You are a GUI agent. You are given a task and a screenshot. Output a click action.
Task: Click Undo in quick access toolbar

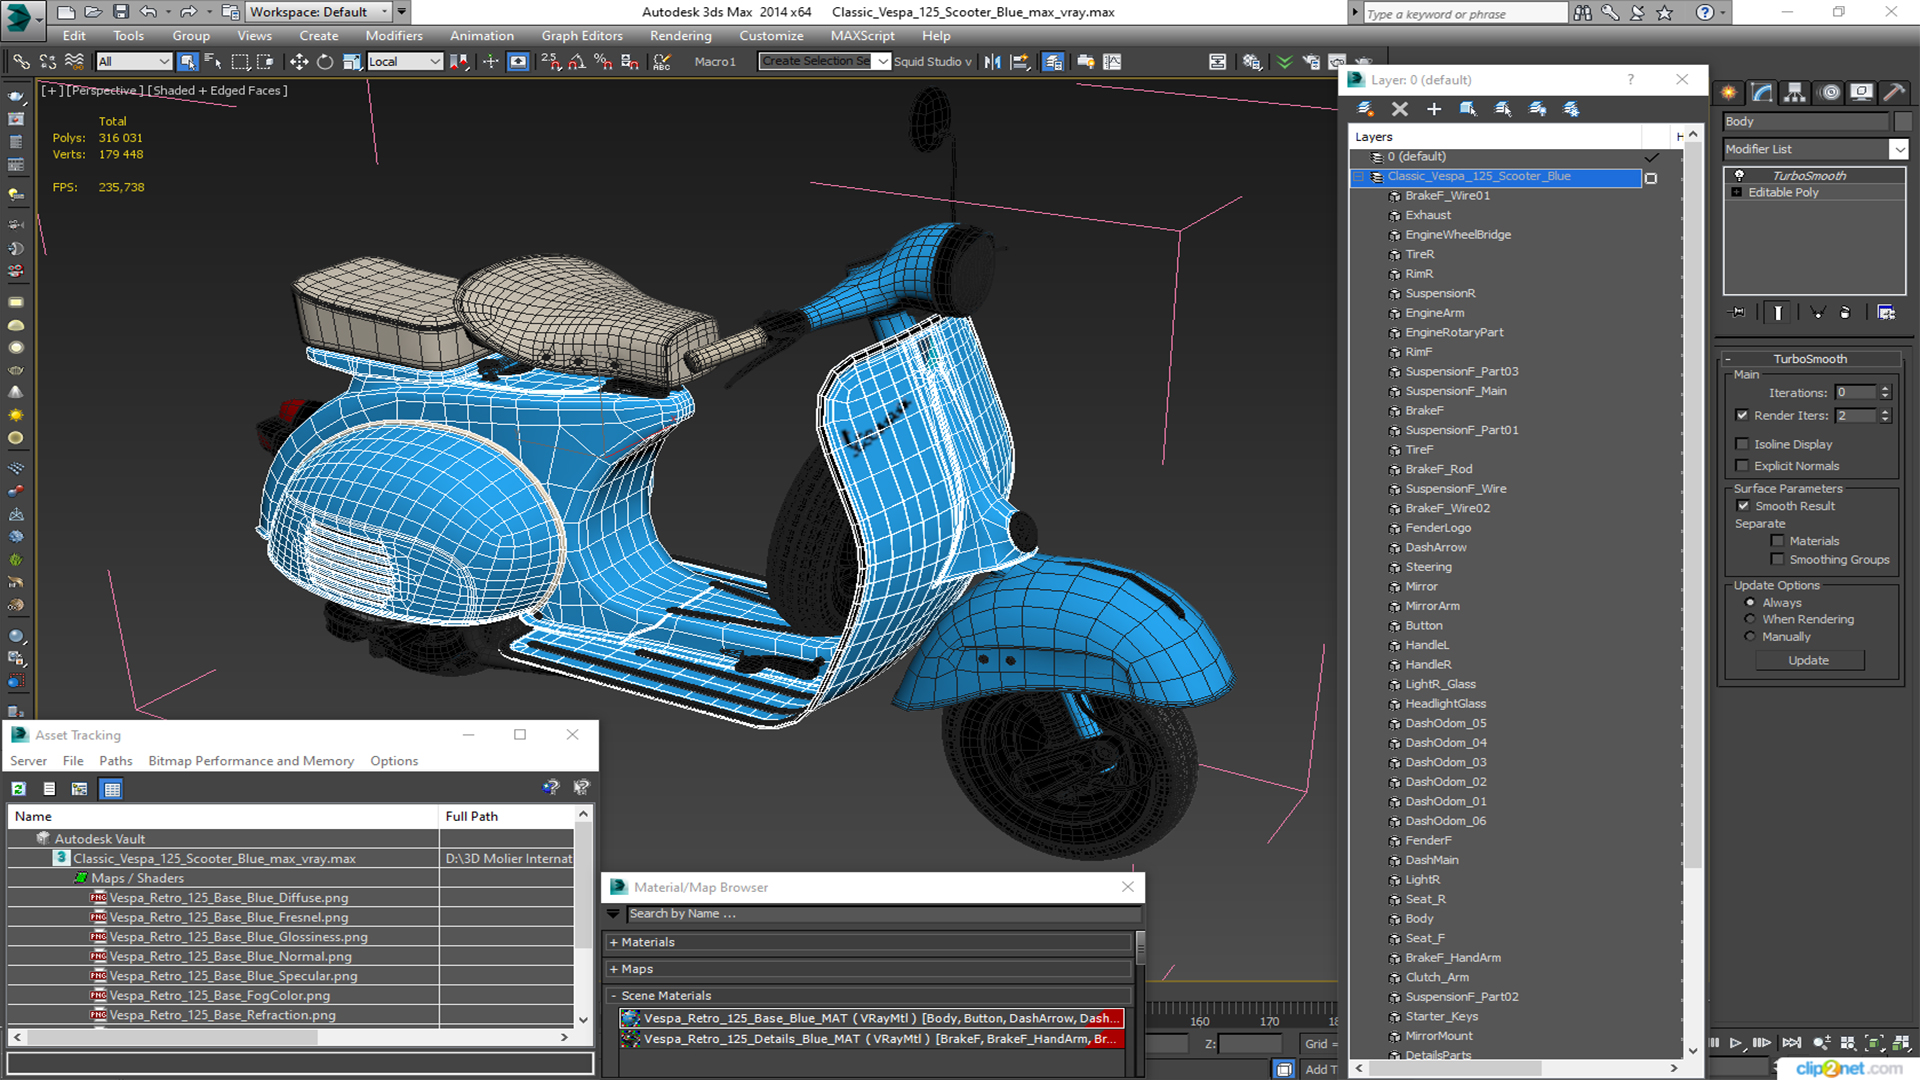click(x=148, y=12)
